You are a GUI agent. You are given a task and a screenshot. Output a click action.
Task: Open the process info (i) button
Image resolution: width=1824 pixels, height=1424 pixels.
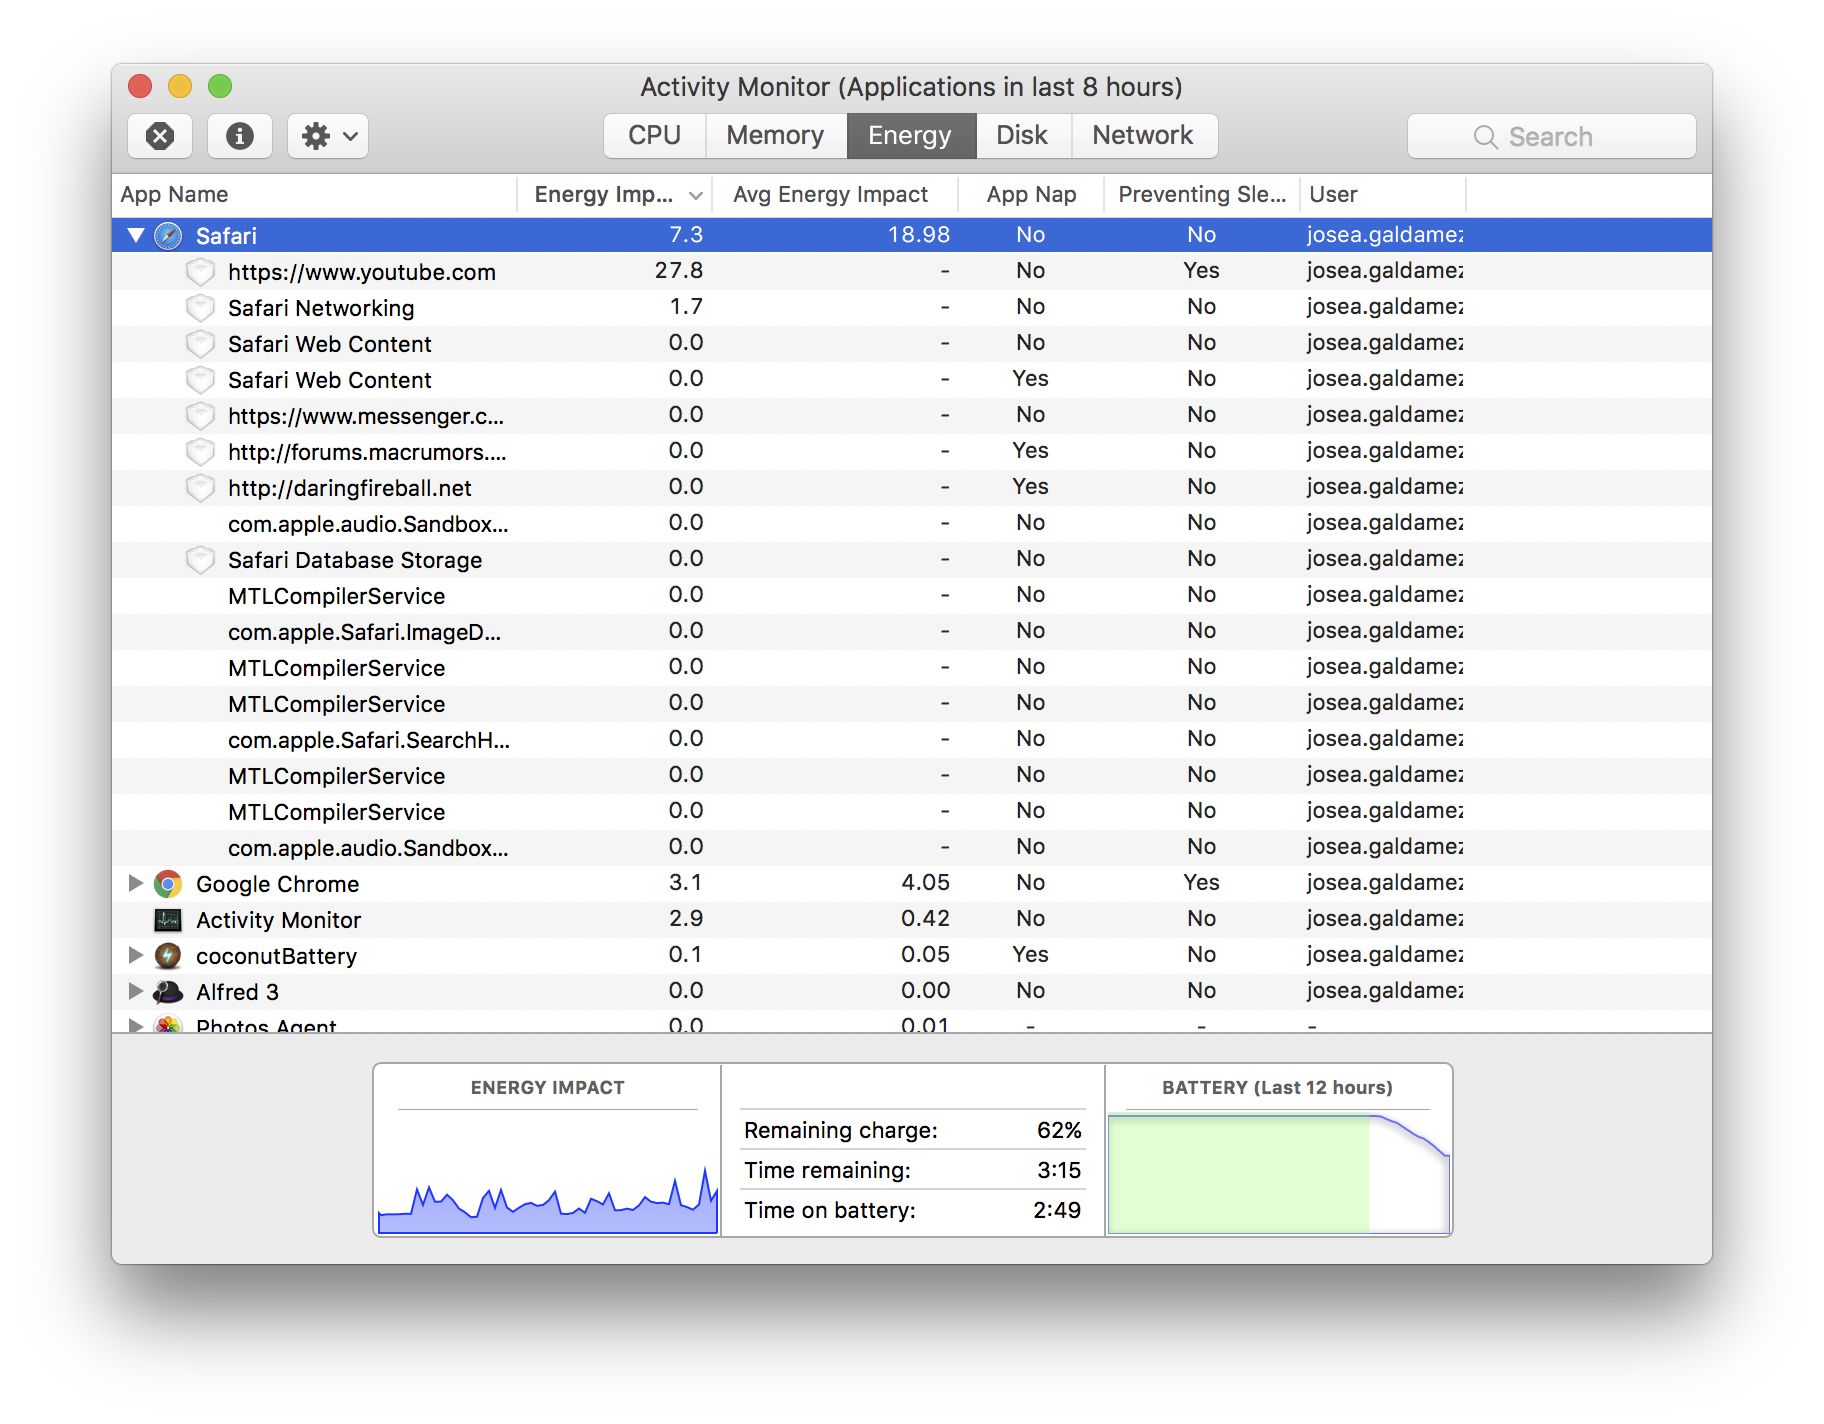point(240,136)
